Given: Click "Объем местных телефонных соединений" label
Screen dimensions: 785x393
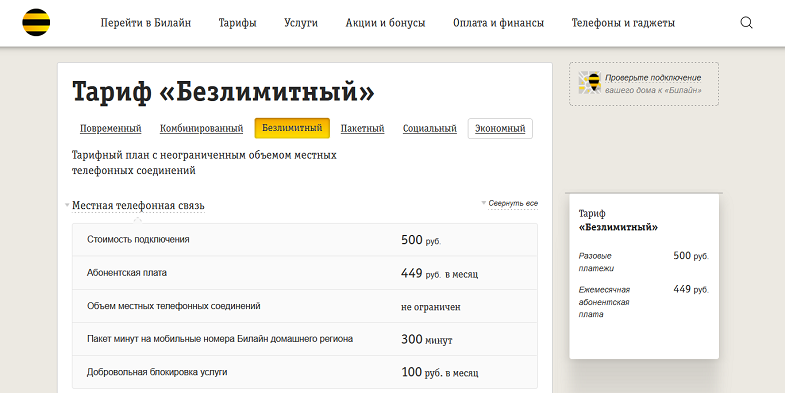Looking at the screenshot, I should (x=174, y=306).
